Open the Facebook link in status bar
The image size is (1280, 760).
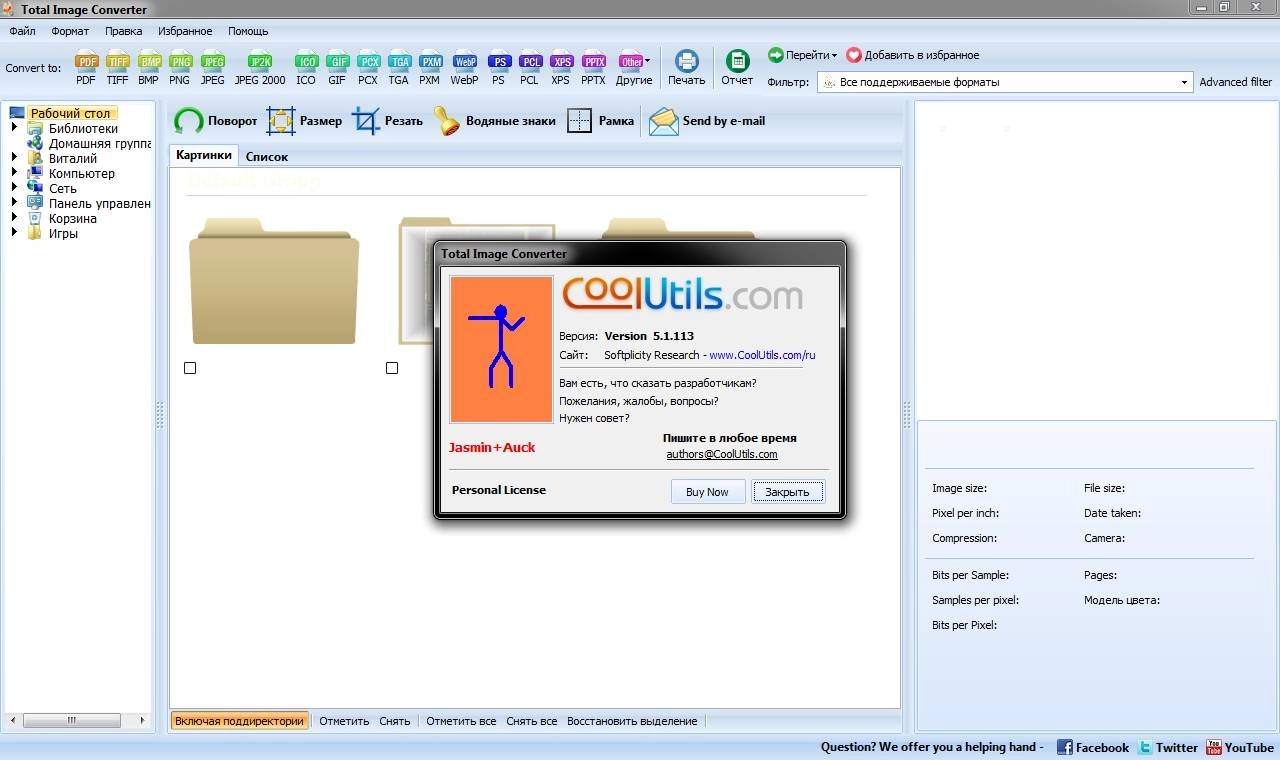pos(1093,747)
